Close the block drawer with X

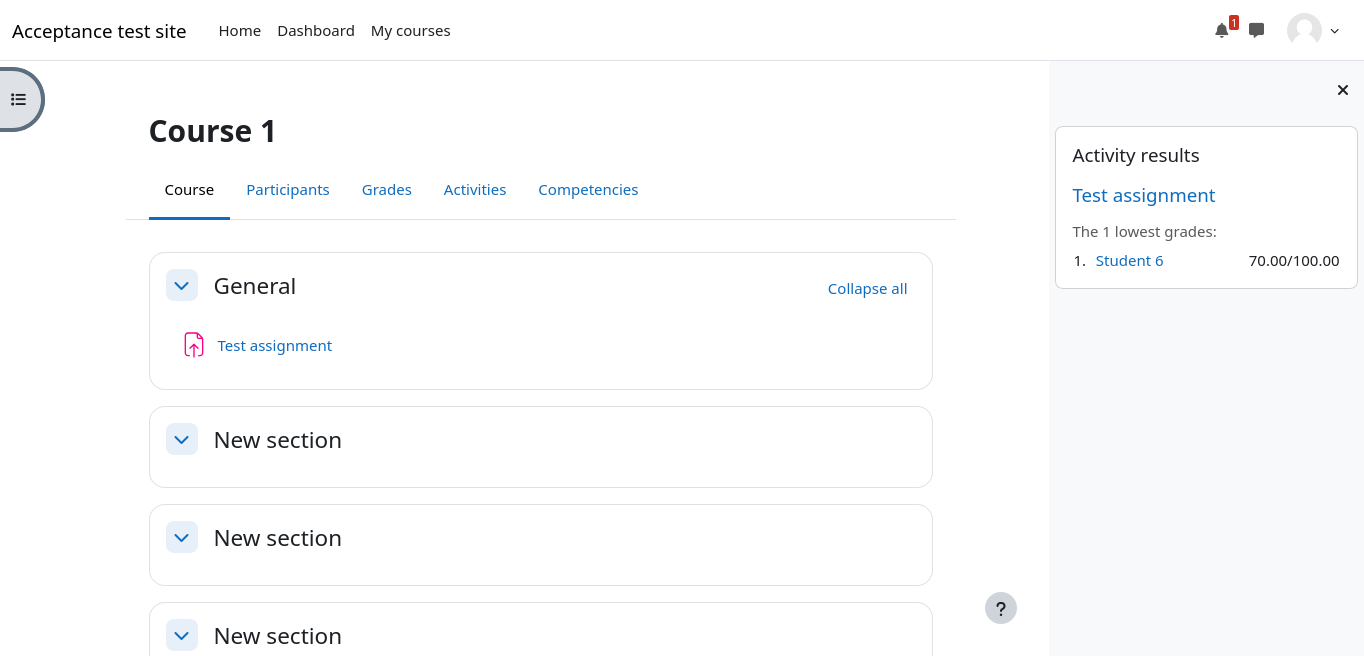[1343, 90]
